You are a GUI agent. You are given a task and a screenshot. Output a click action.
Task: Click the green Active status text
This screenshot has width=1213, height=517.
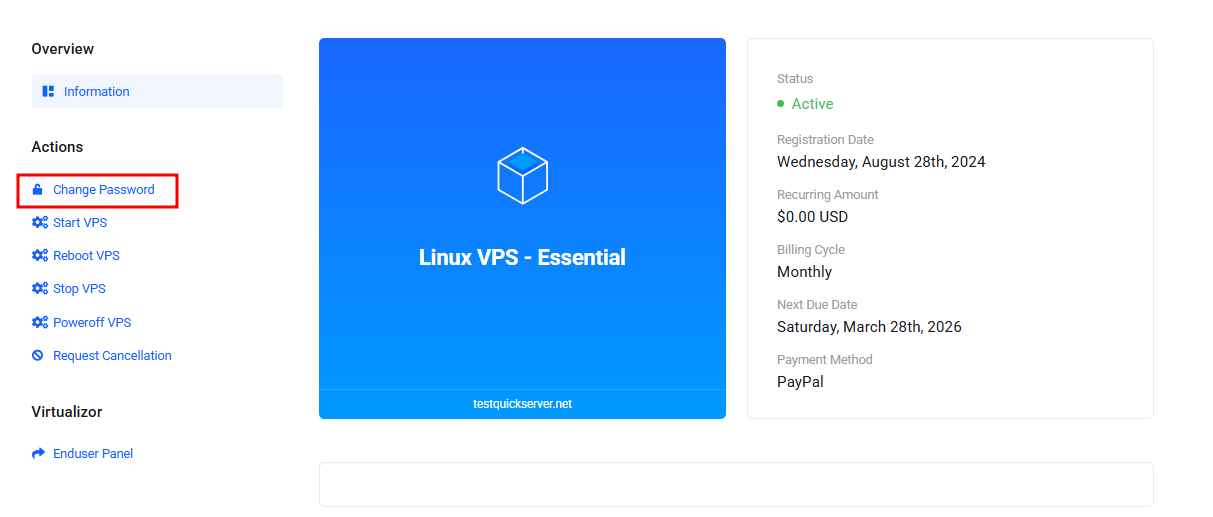812,104
